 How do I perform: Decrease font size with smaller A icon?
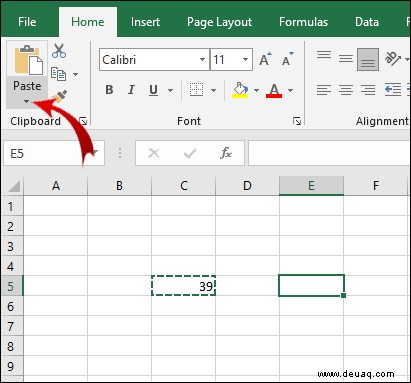[x=288, y=59]
